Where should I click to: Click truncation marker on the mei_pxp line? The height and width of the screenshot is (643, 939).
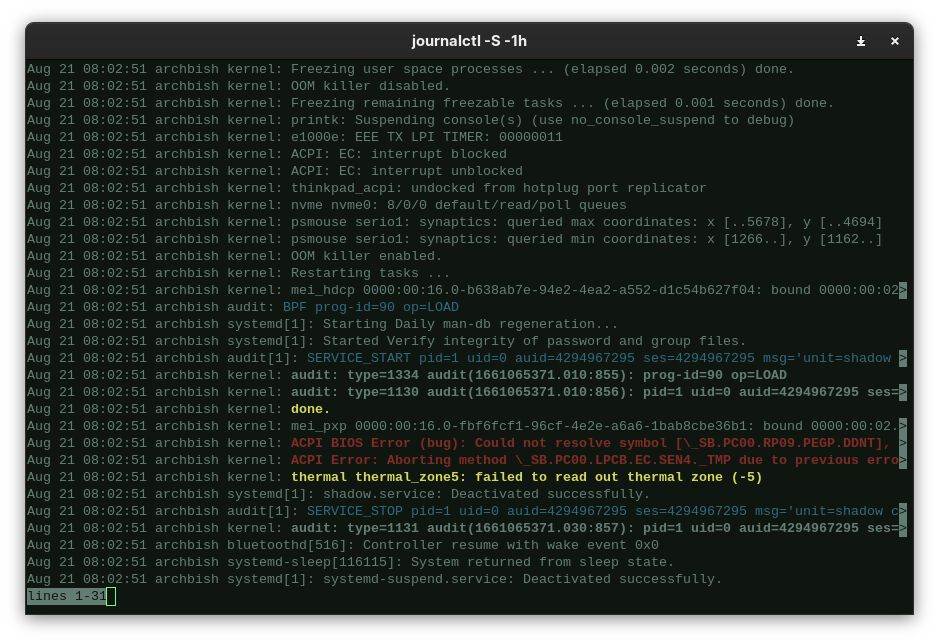[903, 426]
